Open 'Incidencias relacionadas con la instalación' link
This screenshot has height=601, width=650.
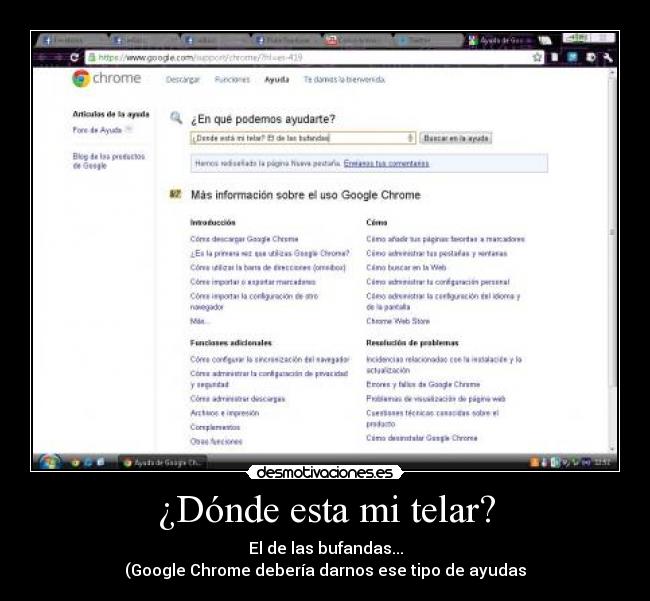click(x=444, y=364)
